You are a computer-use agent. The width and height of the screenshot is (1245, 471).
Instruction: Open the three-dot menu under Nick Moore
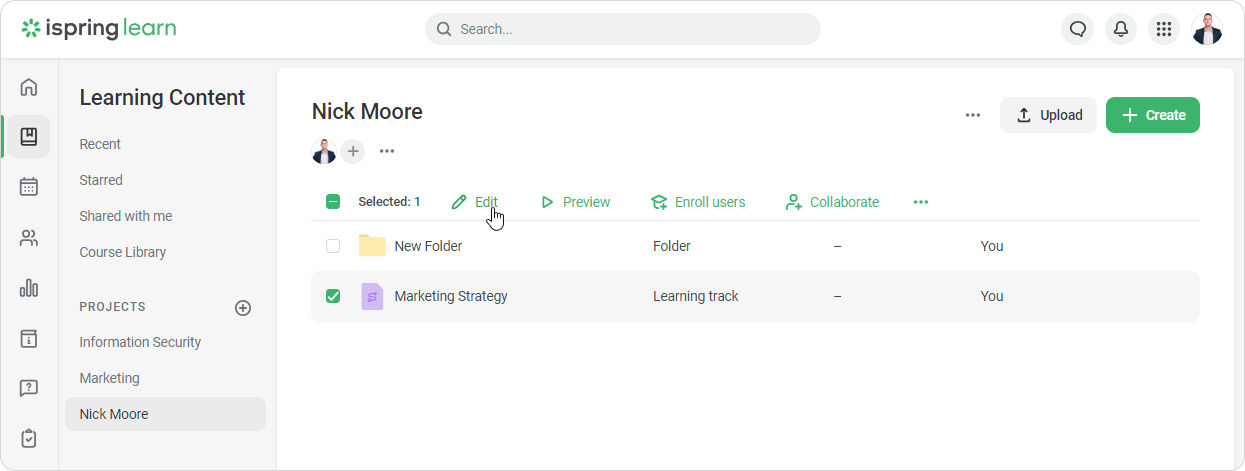tap(387, 151)
